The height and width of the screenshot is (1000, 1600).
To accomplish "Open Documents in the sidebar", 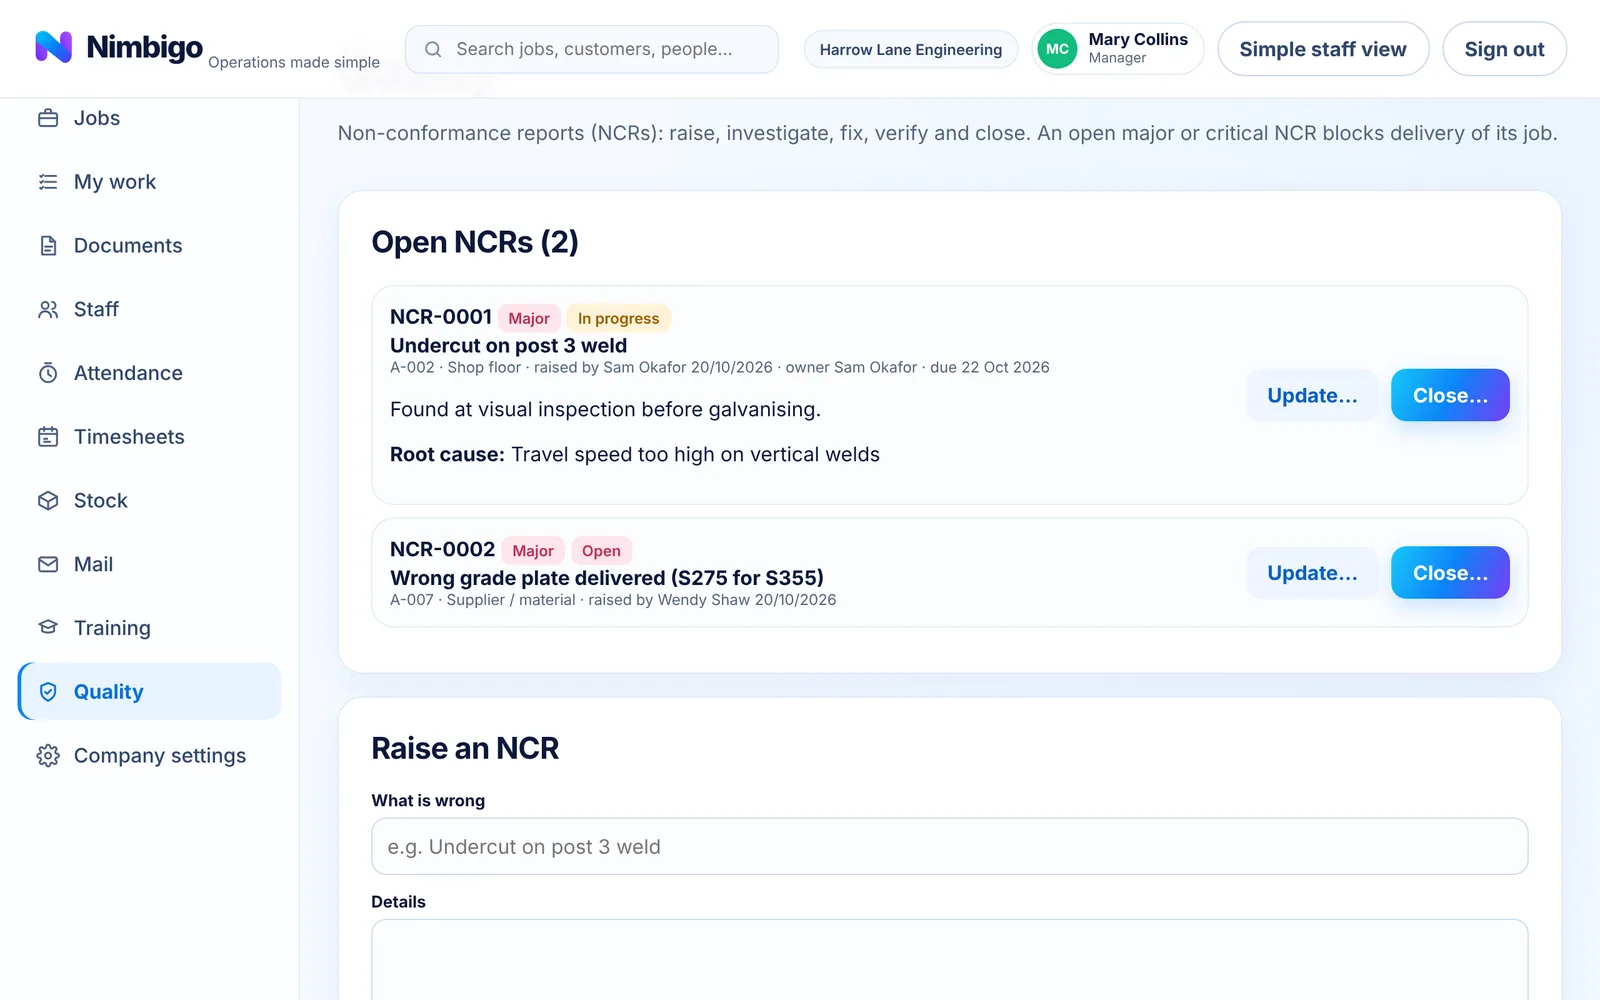I will [150, 246].
